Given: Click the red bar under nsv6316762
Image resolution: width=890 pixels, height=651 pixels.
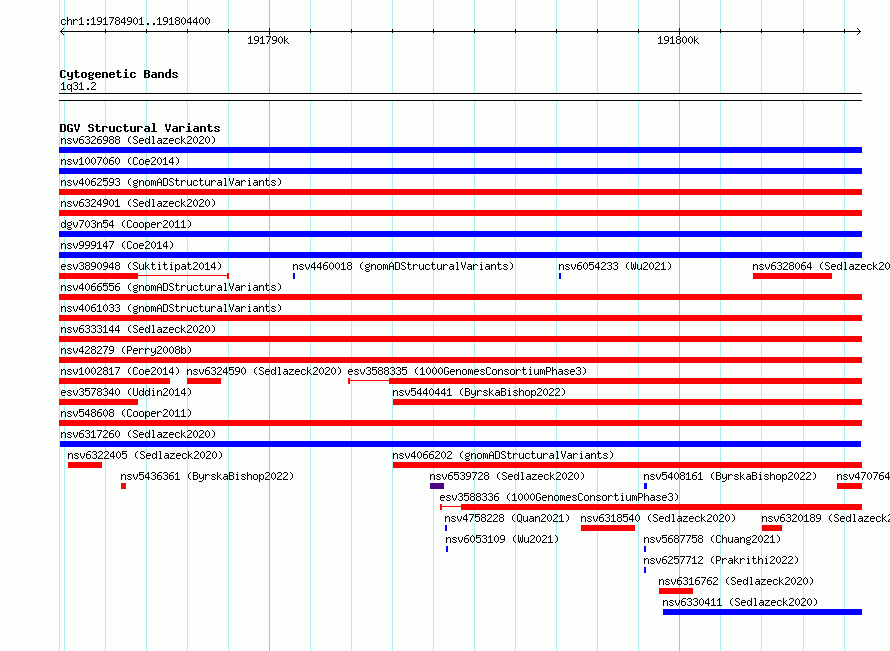Looking at the screenshot, I should 676,591.
